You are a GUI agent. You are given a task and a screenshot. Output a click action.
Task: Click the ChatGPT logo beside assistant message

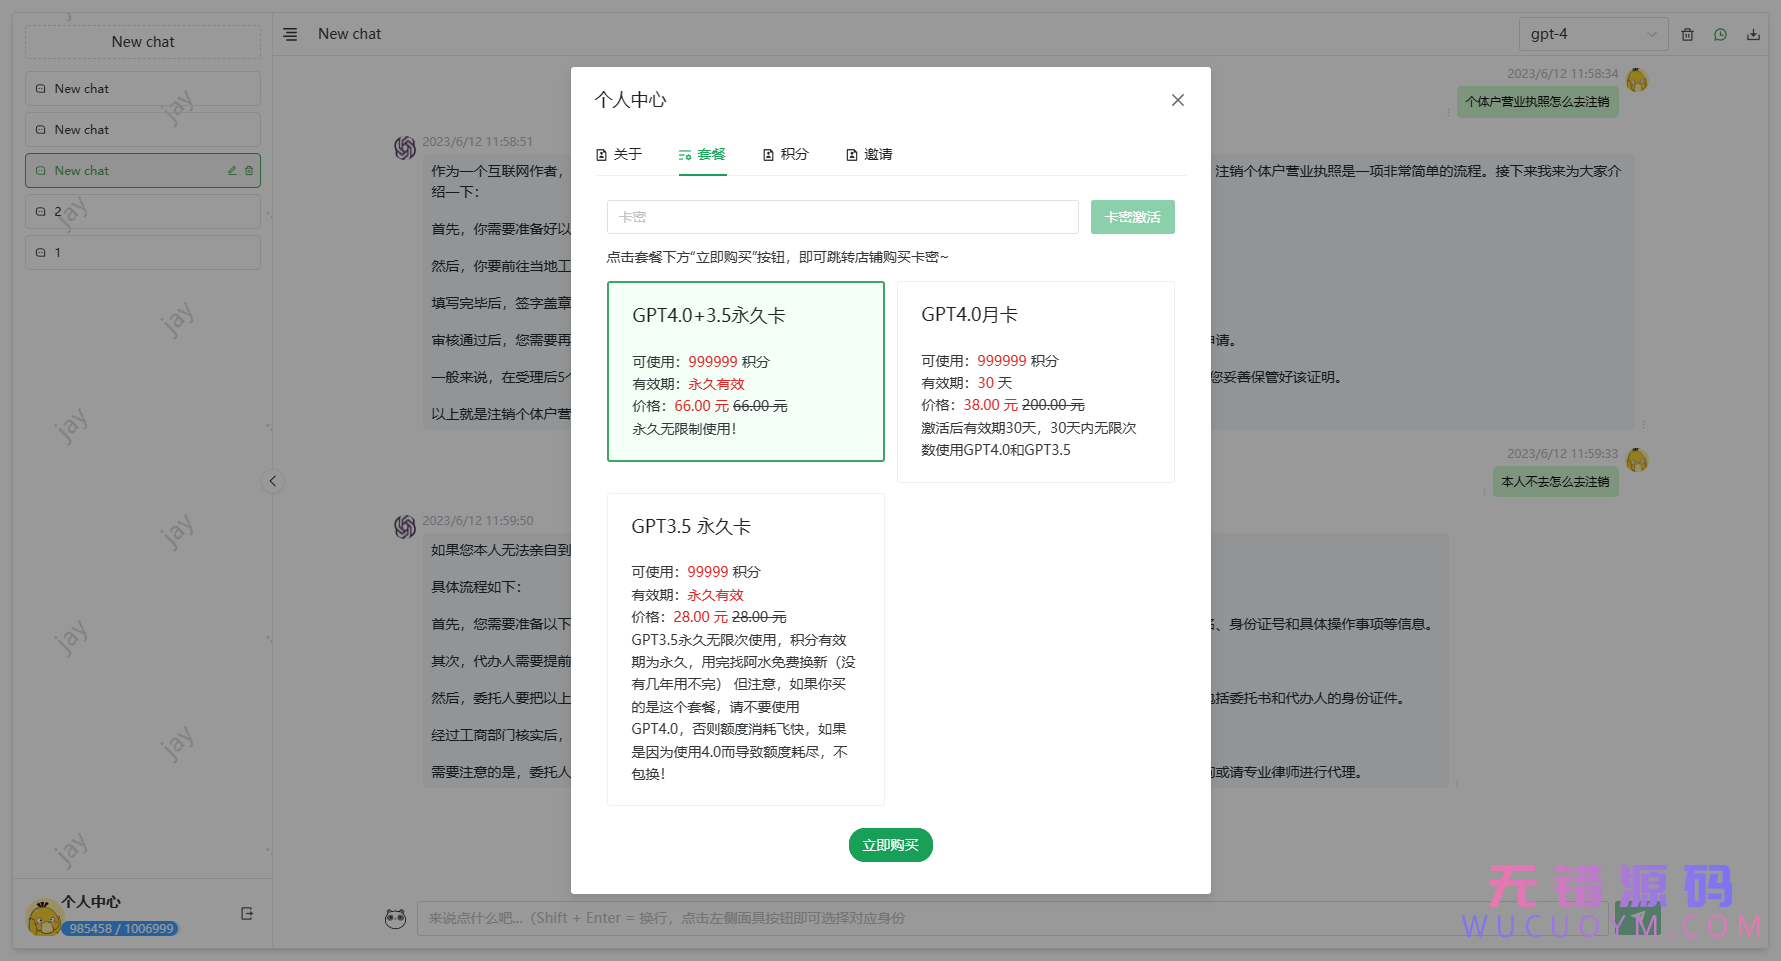(x=404, y=147)
